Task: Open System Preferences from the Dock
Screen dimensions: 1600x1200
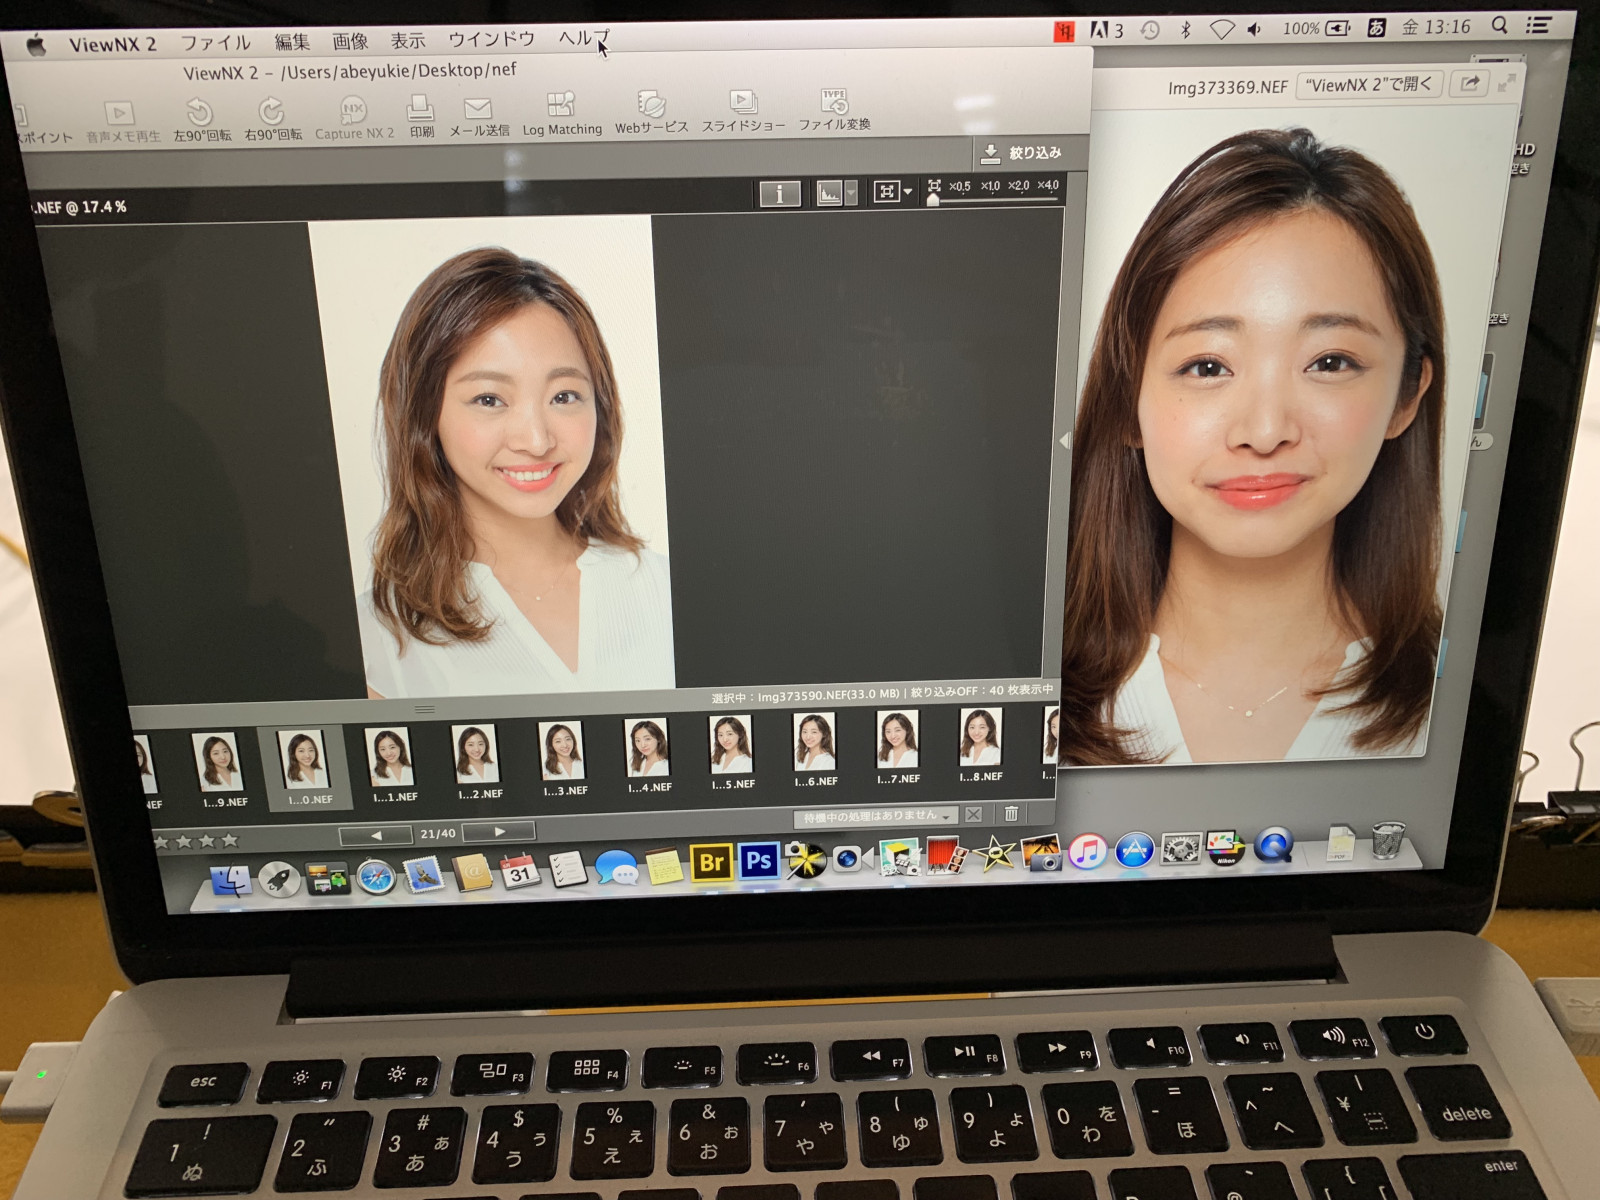Action: tap(1180, 849)
